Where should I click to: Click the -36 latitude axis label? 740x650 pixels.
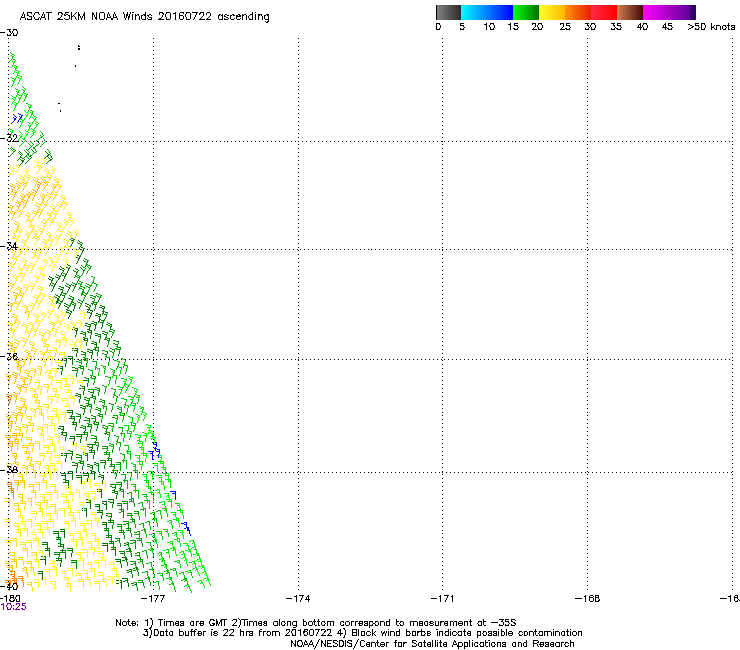click(9, 357)
